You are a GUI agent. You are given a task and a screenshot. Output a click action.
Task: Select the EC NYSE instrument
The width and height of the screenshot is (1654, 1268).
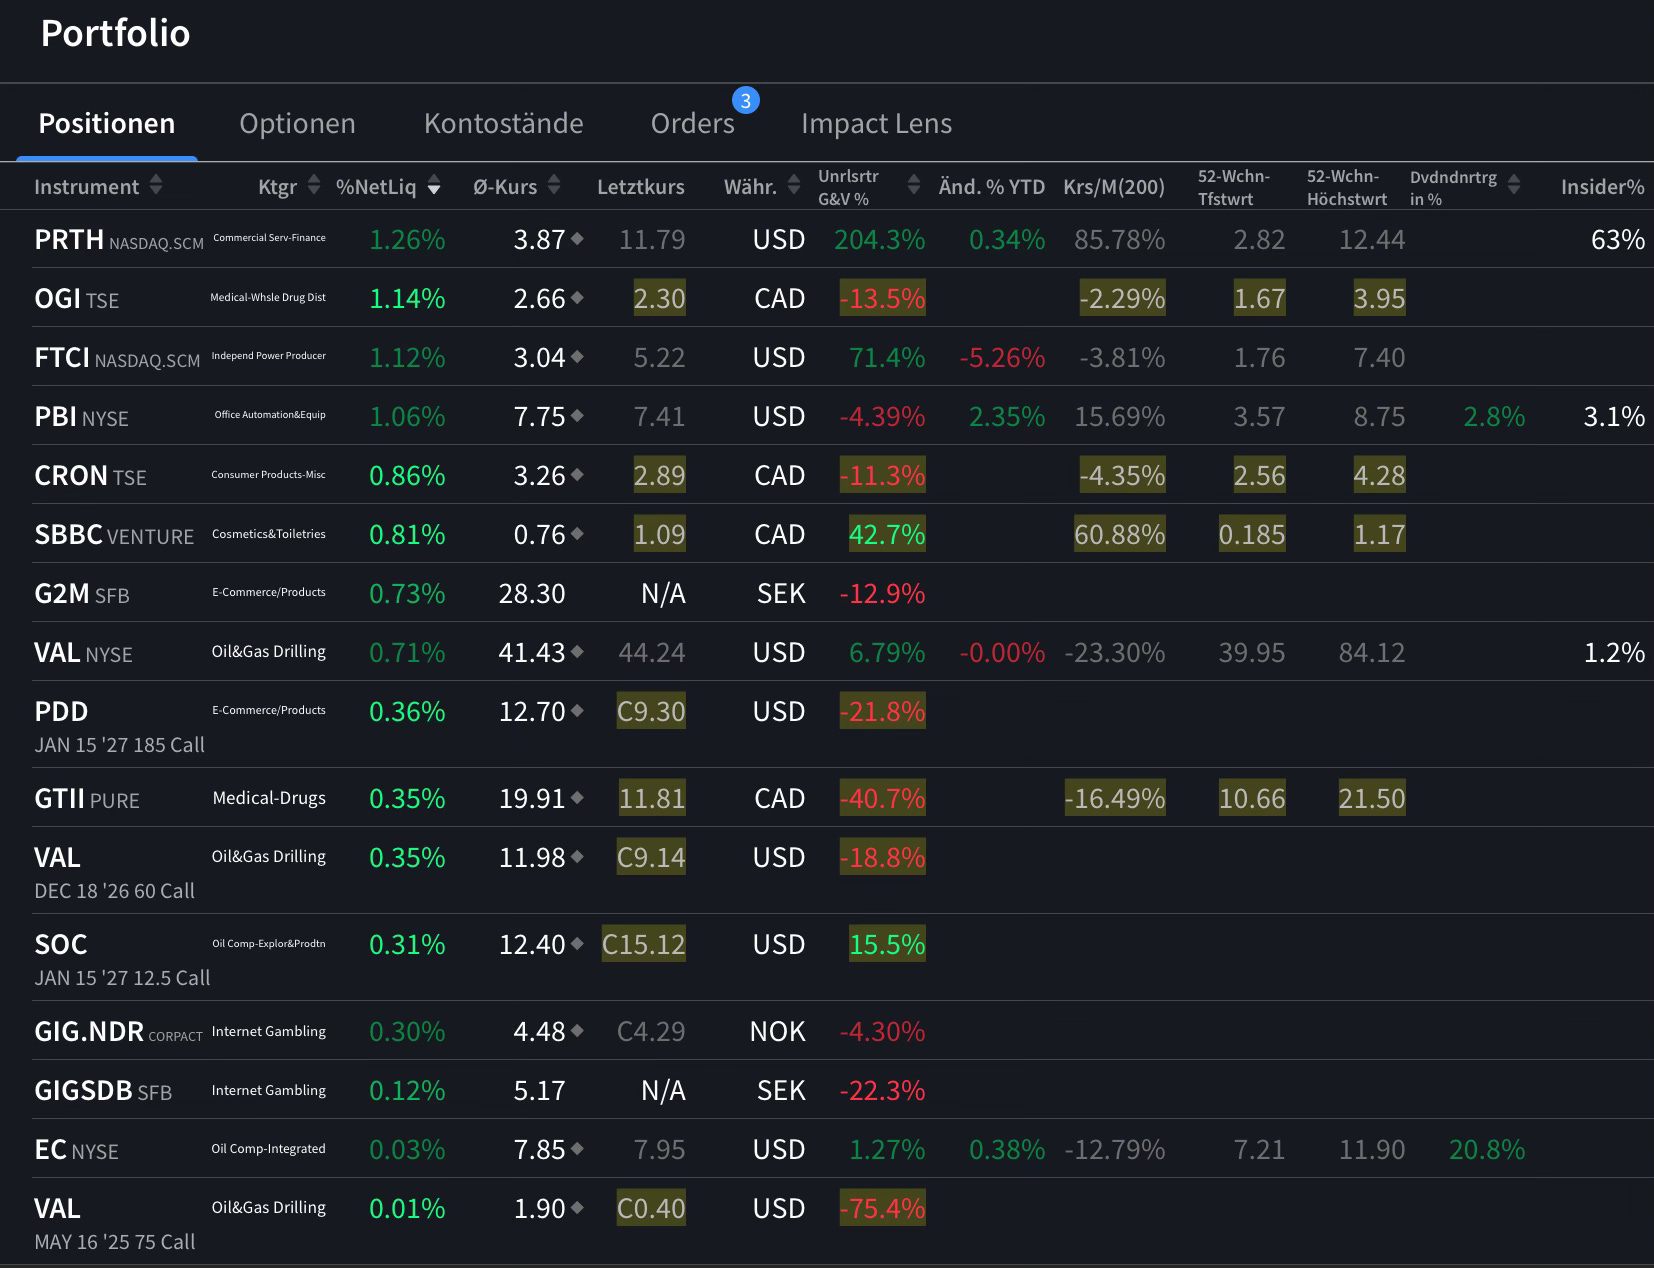pos(76,1150)
